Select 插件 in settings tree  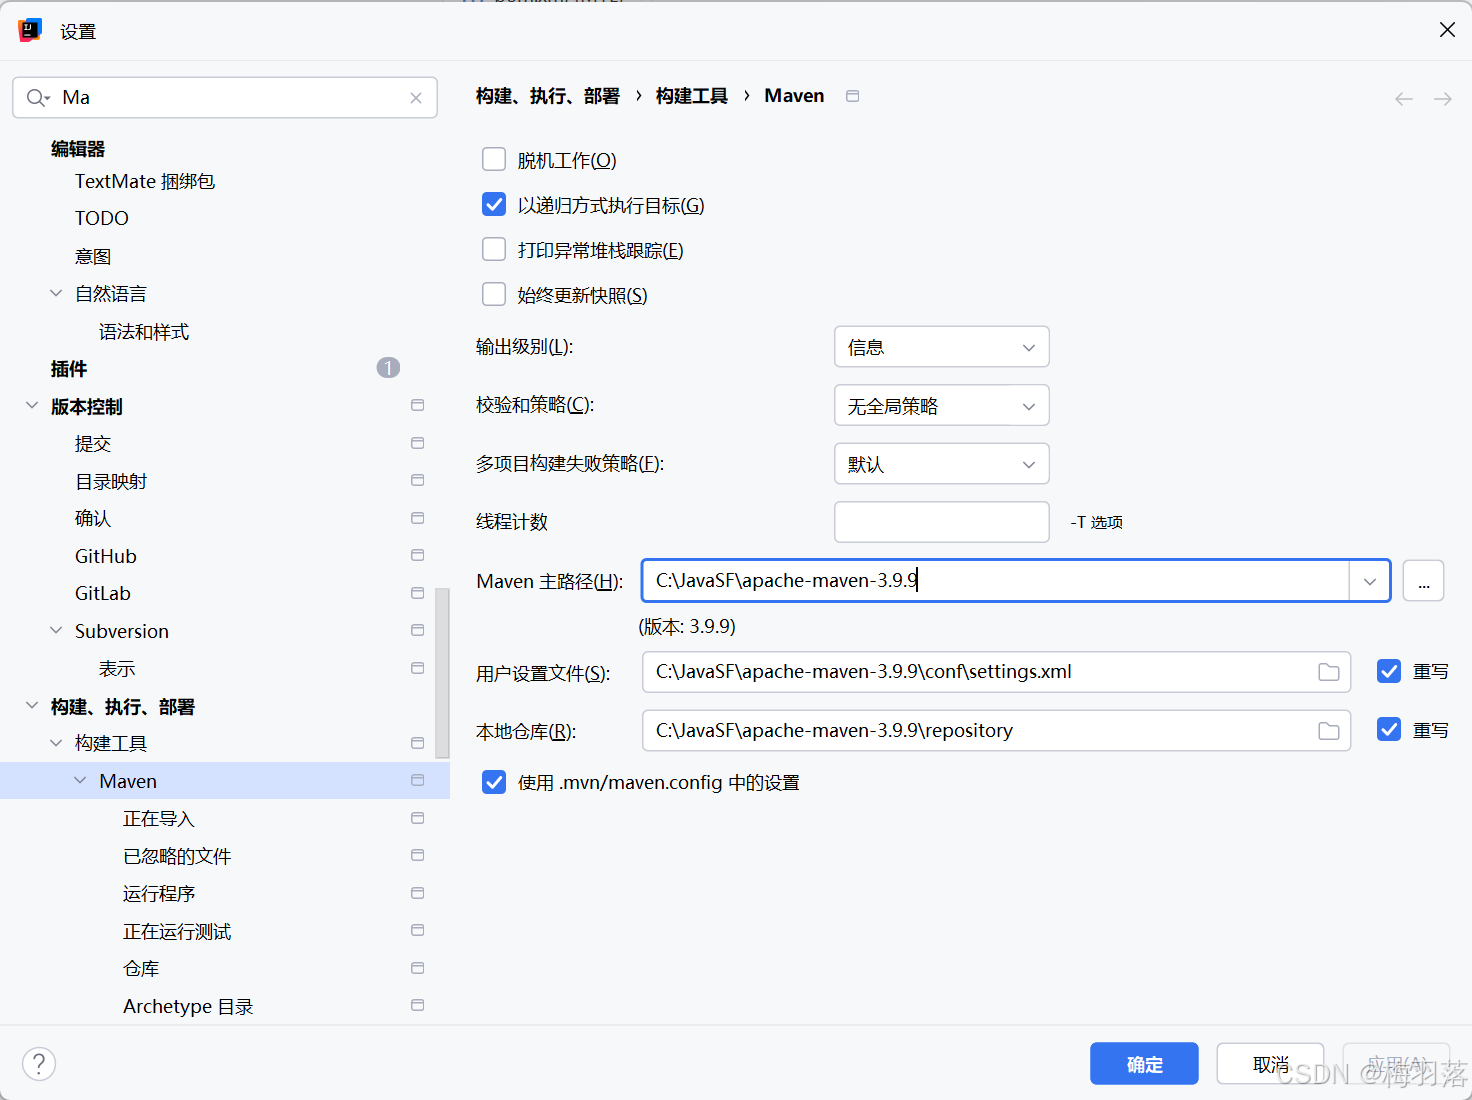pyautogui.click(x=69, y=369)
